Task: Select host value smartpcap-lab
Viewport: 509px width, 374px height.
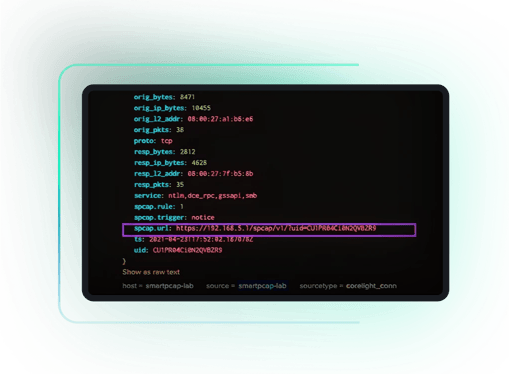Action: (x=169, y=286)
